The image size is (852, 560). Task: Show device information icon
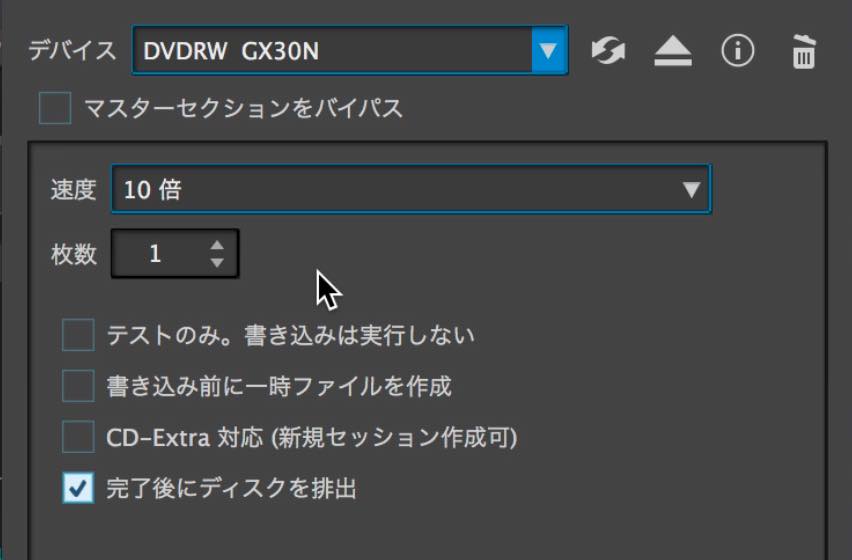point(737,51)
